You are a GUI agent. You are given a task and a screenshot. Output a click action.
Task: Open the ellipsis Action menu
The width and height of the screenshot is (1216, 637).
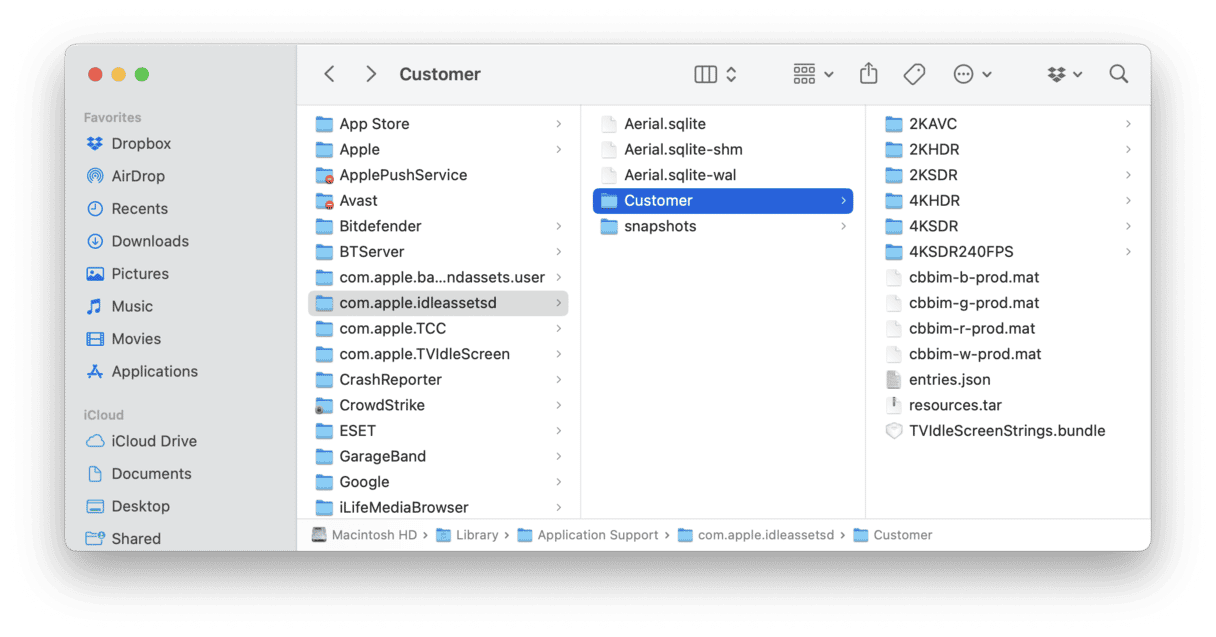(971, 74)
